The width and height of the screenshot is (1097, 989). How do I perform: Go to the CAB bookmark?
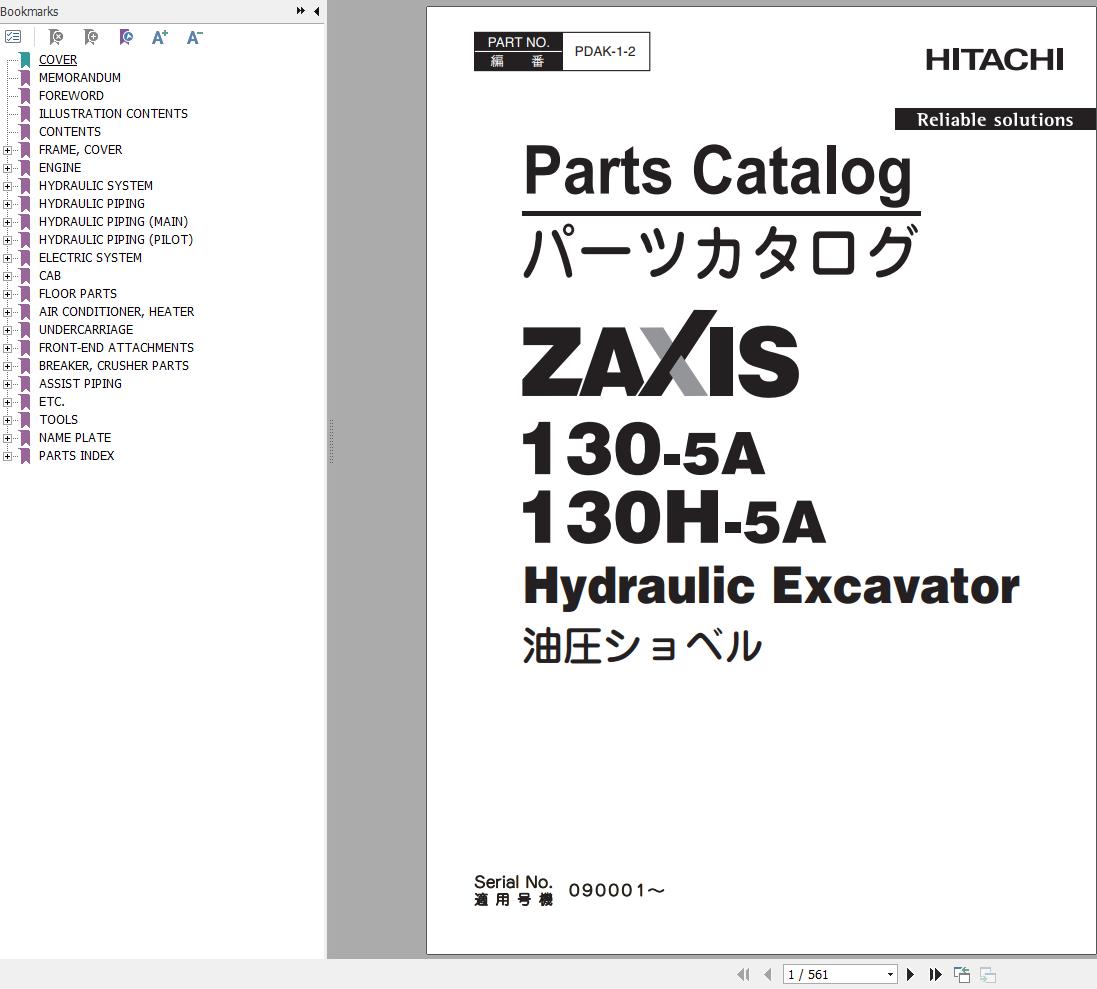coord(50,276)
